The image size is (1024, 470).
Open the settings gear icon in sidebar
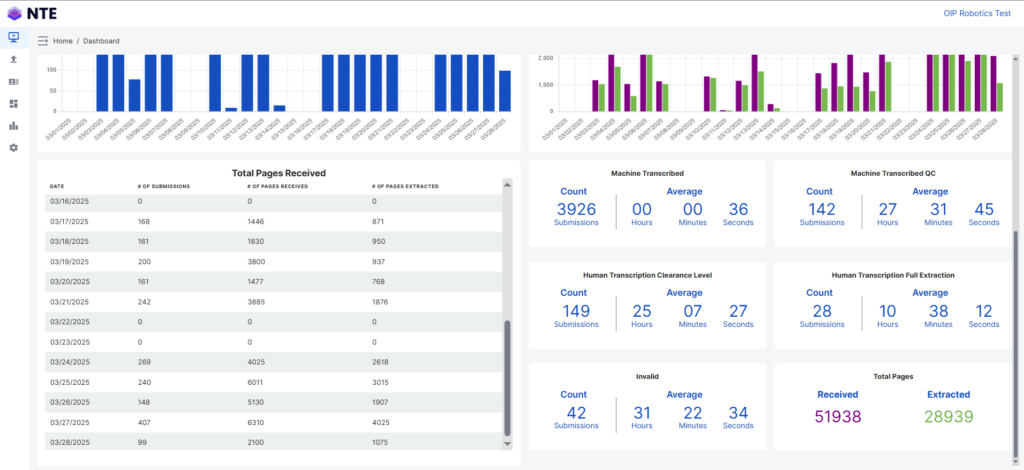coord(13,148)
